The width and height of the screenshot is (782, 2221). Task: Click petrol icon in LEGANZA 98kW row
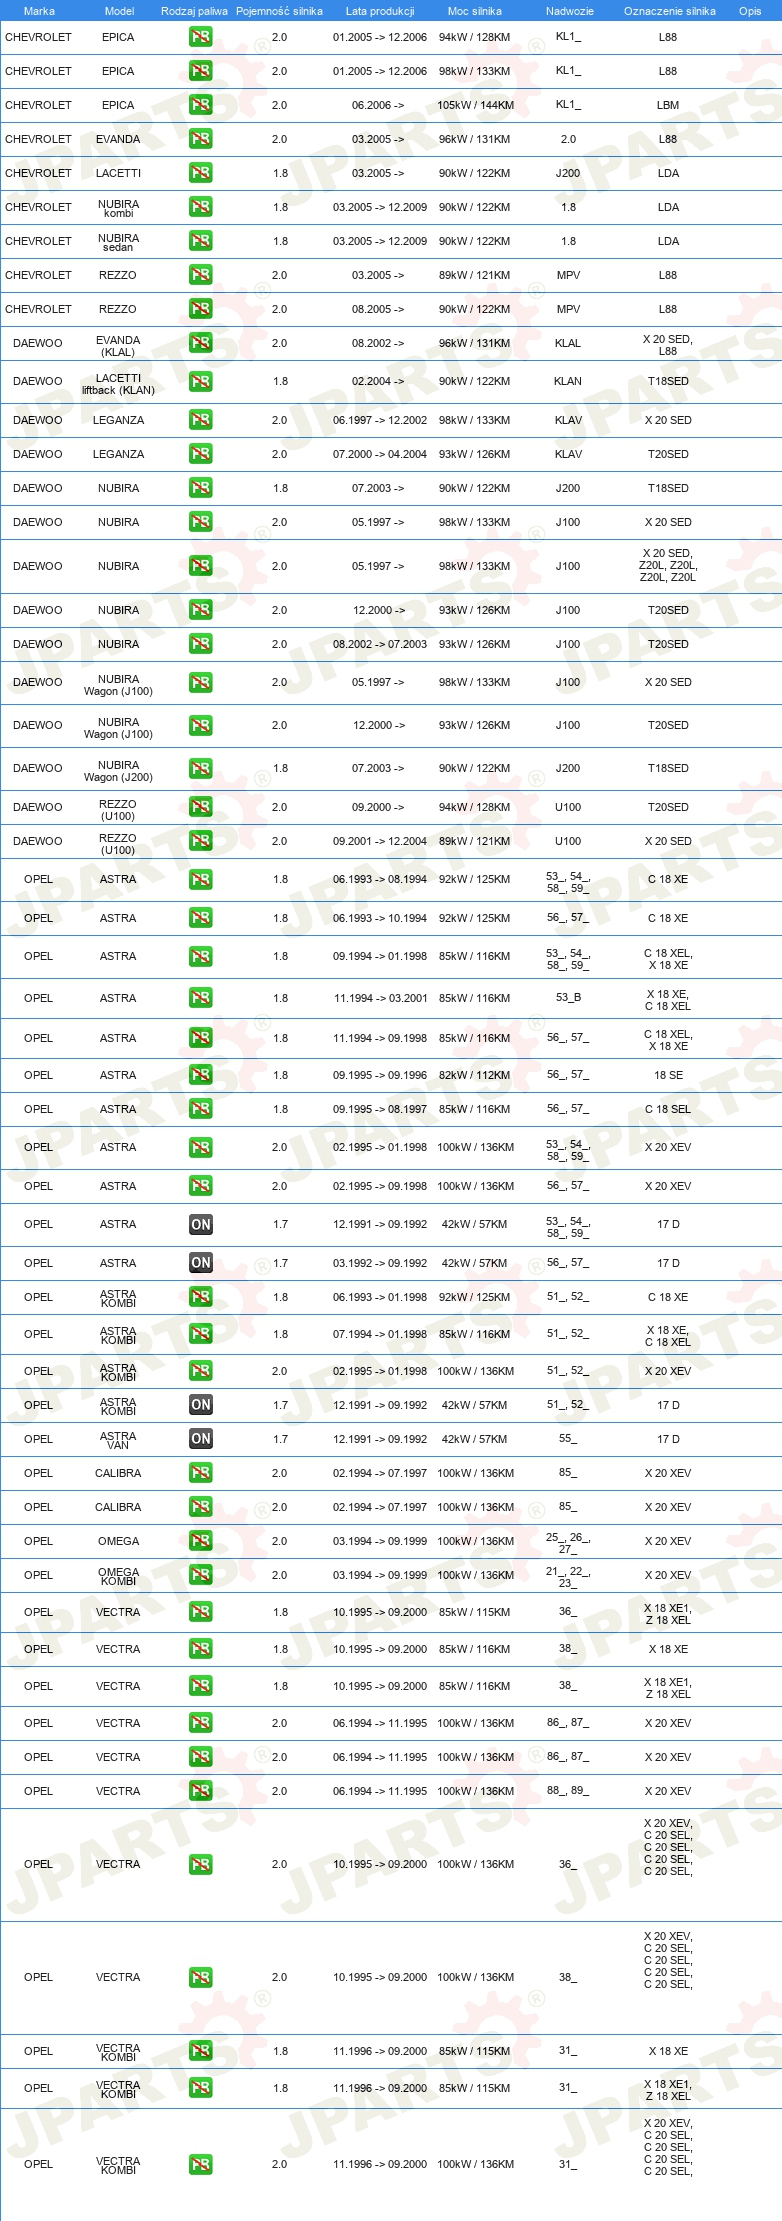point(200,420)
